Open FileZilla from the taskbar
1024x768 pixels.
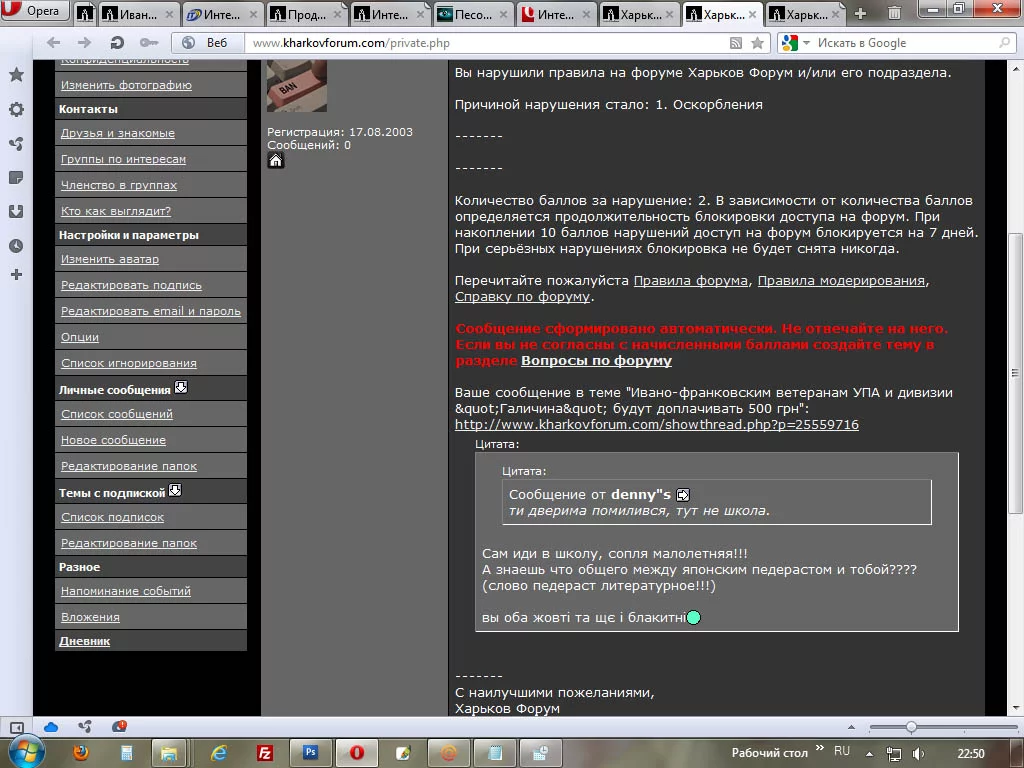coord(264,753)
